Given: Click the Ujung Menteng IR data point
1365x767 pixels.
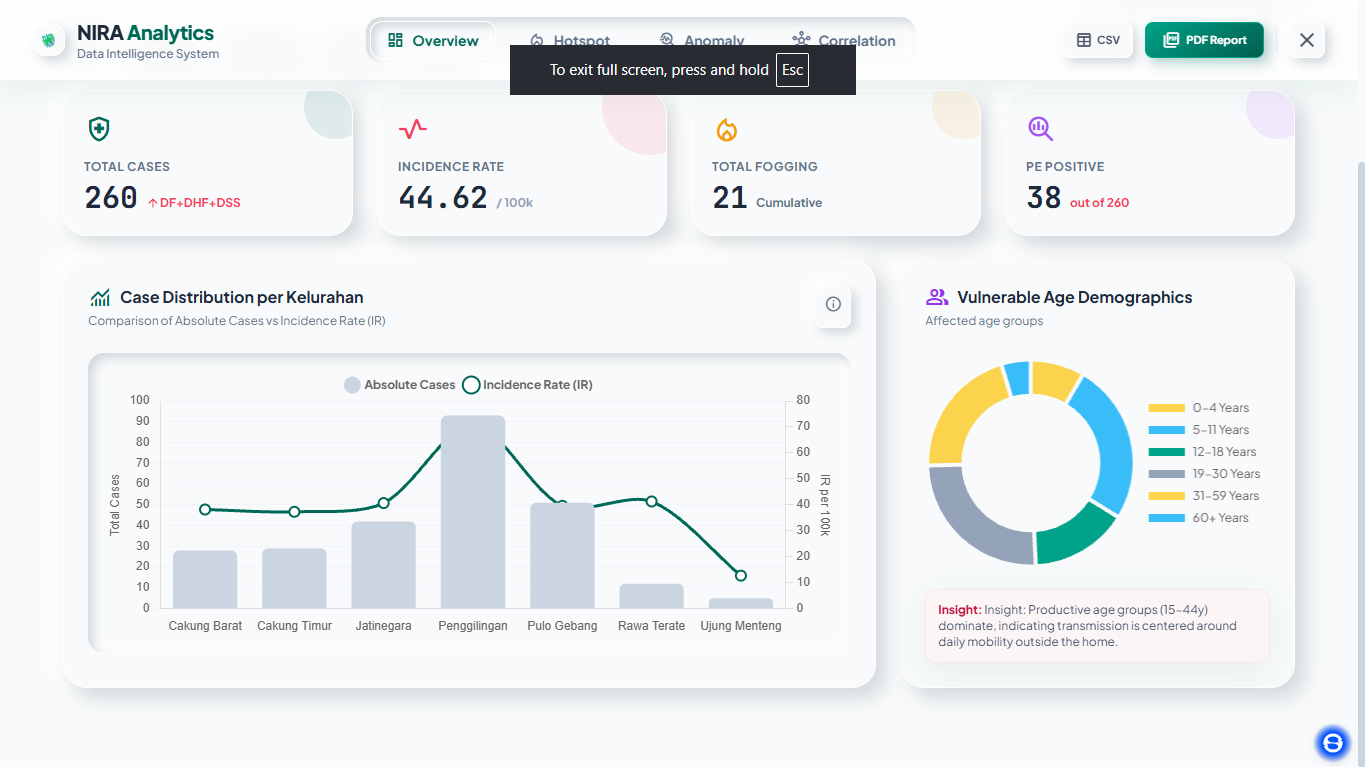Looking at the screenshot, I should click(741, 575).
